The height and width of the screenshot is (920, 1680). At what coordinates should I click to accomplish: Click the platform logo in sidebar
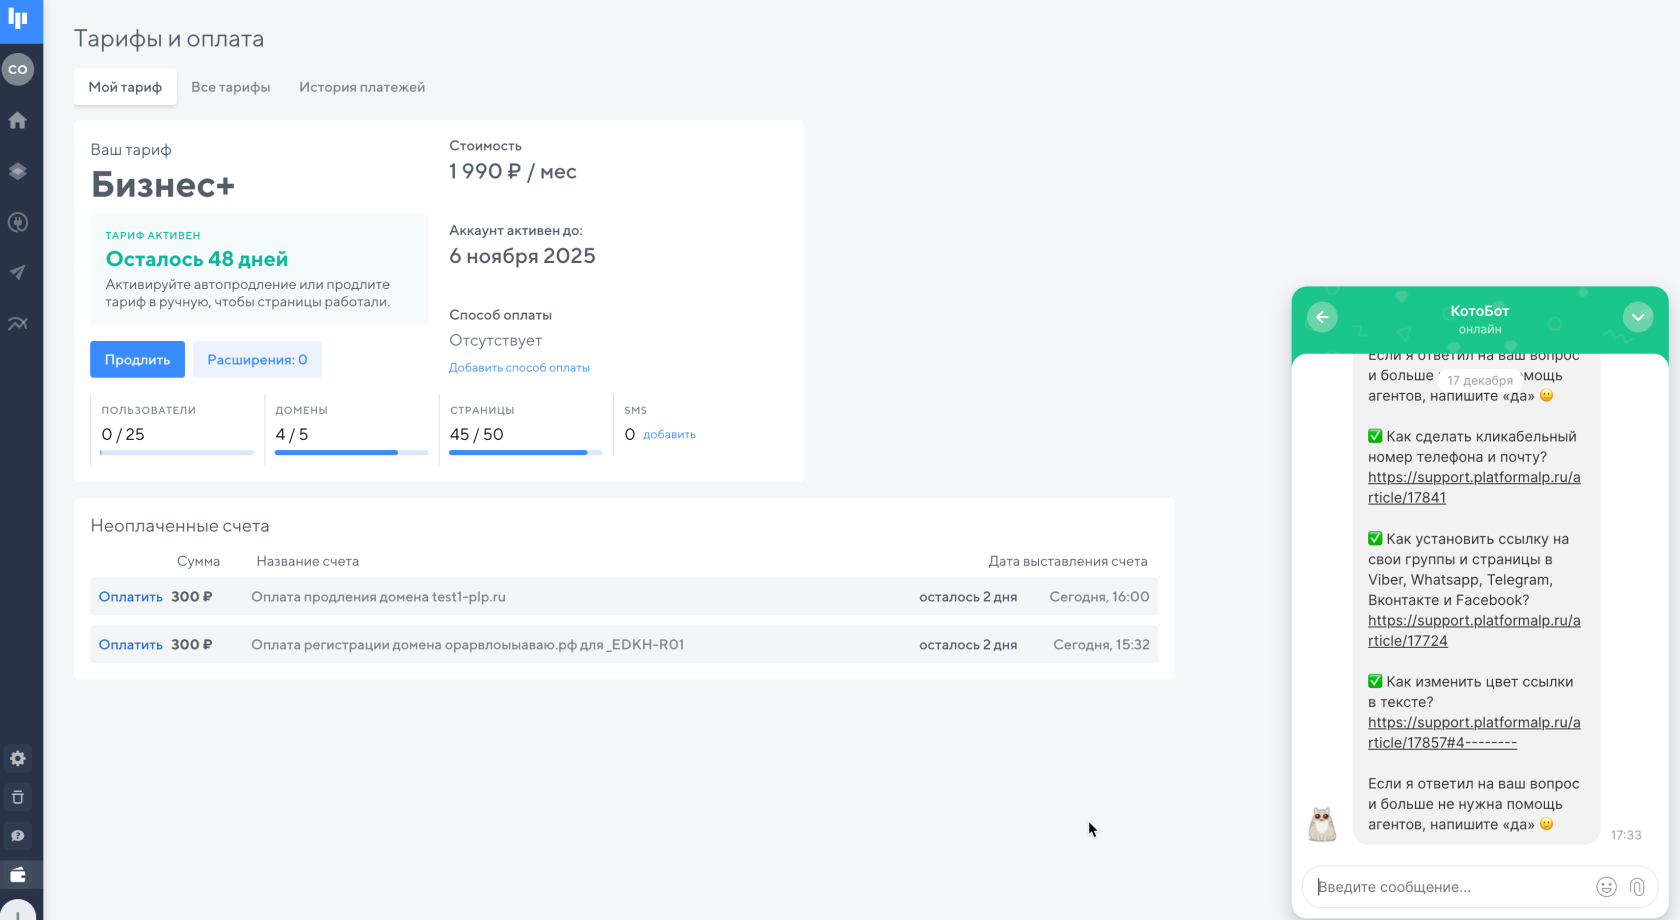coord(18,18)
